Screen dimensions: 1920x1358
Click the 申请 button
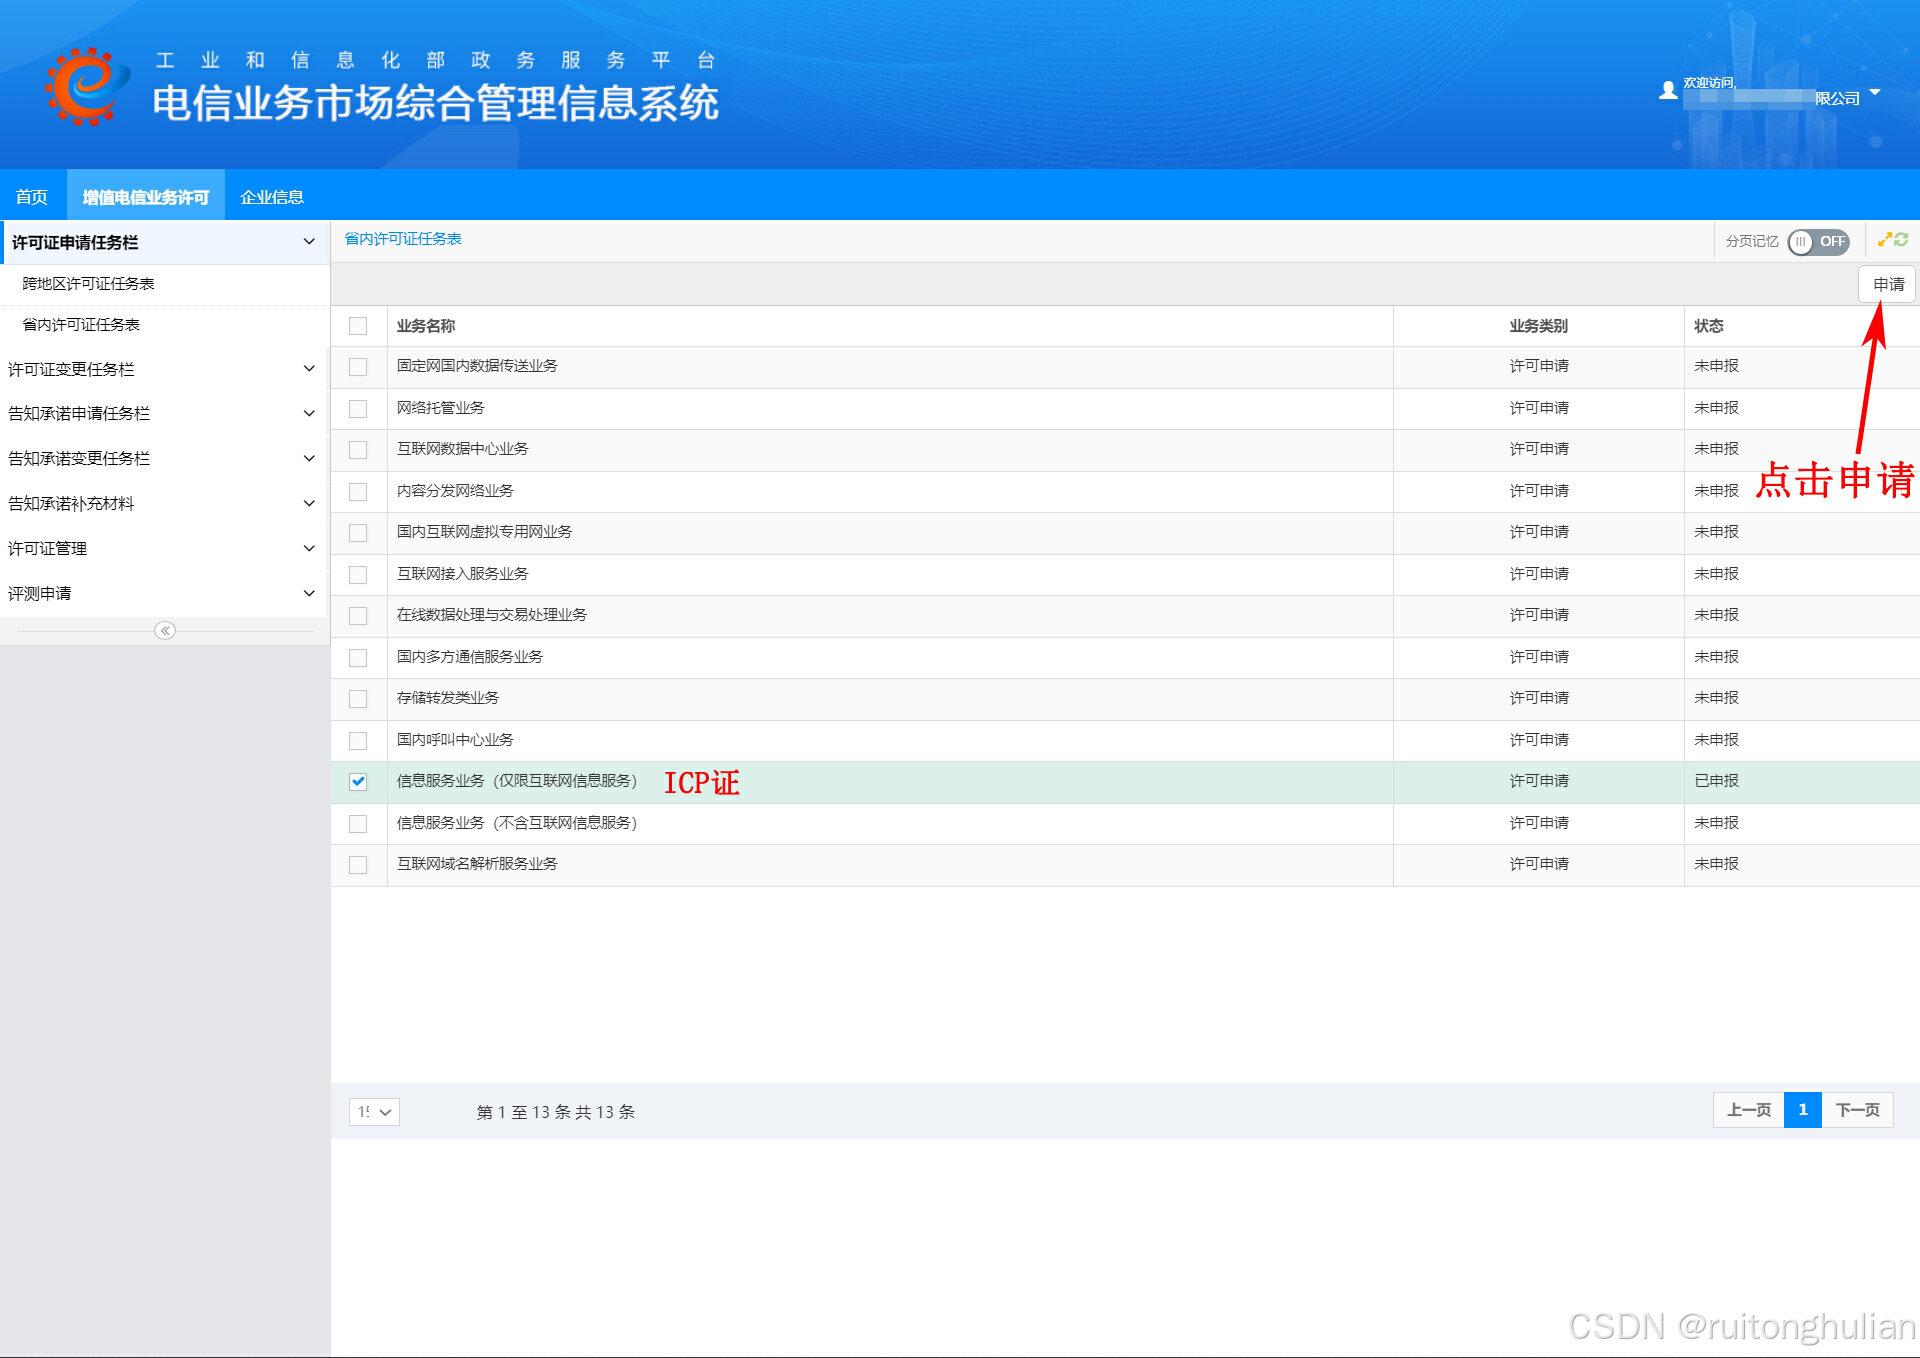tap(1888, 284)
